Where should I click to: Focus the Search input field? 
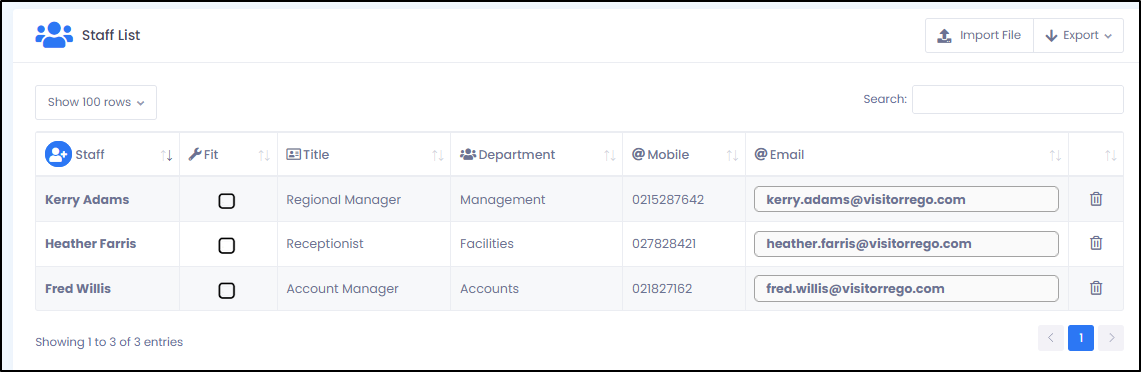1017,100
